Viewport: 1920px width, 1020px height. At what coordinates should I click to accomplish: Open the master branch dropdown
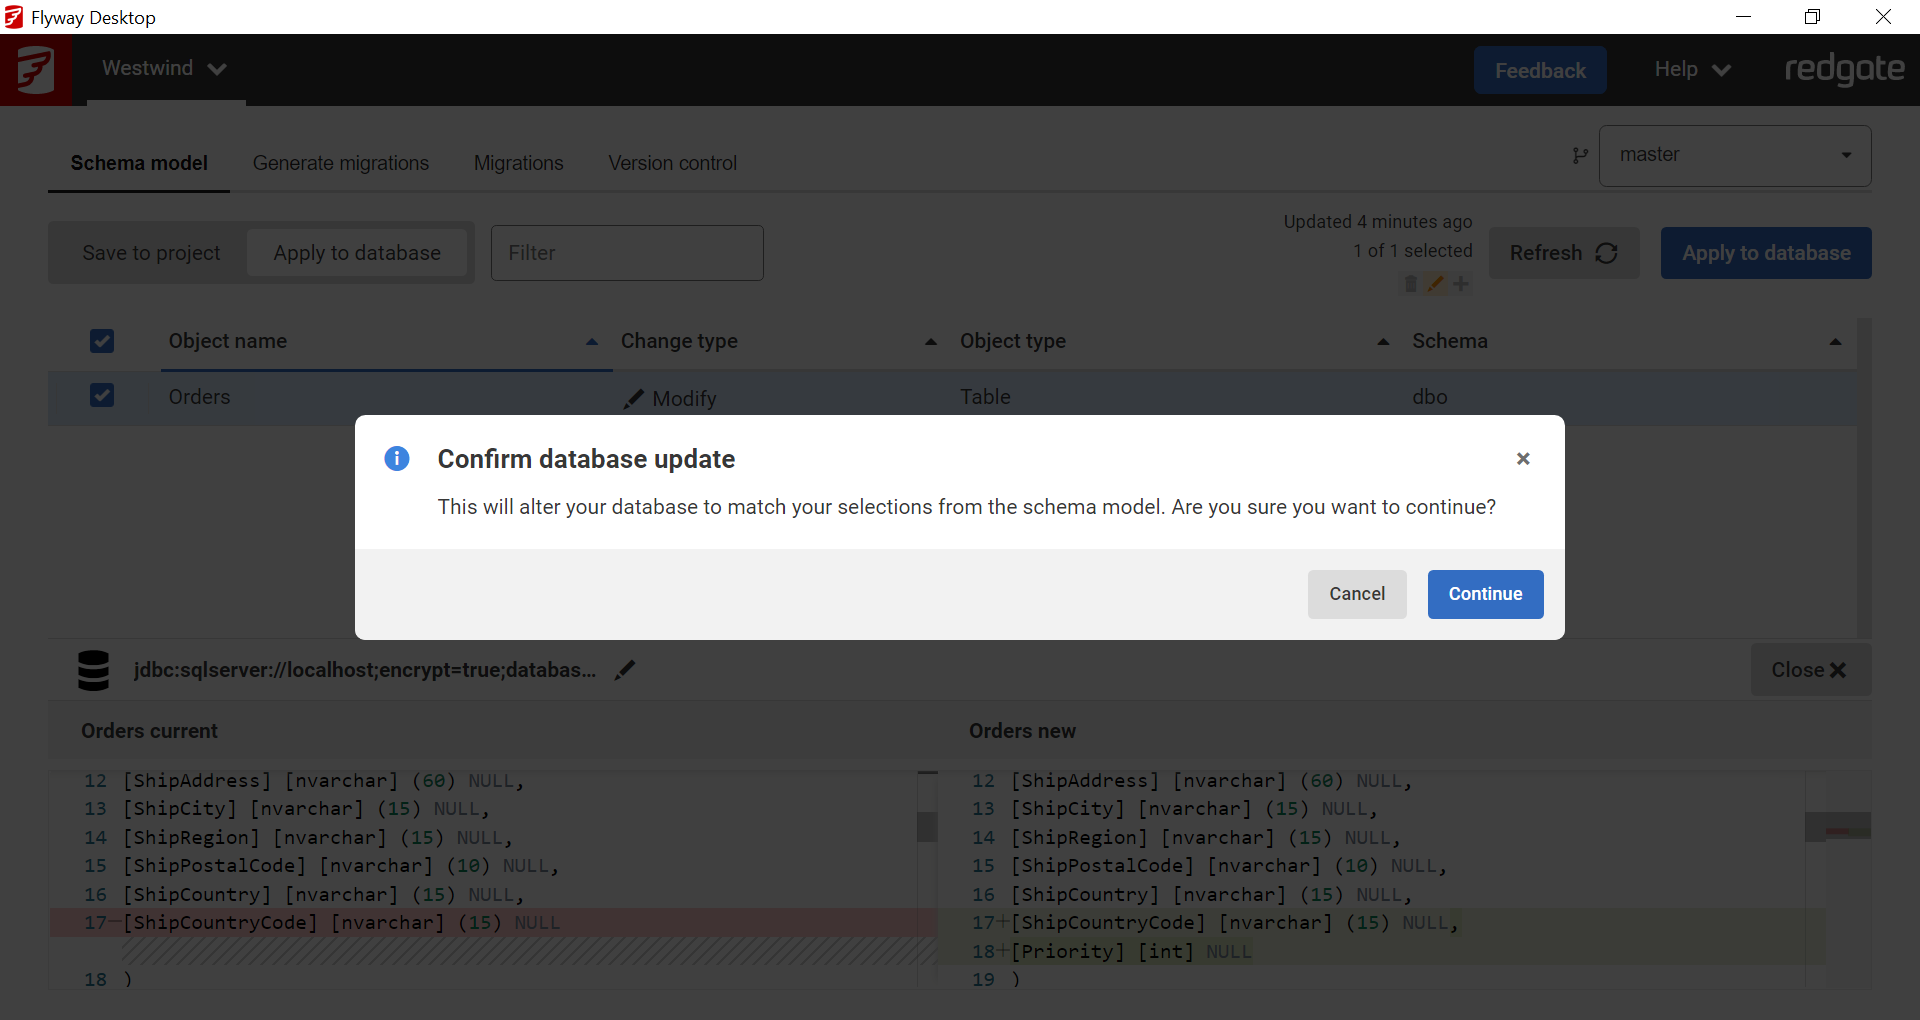pyautogui.click(x=1735, y=156)
